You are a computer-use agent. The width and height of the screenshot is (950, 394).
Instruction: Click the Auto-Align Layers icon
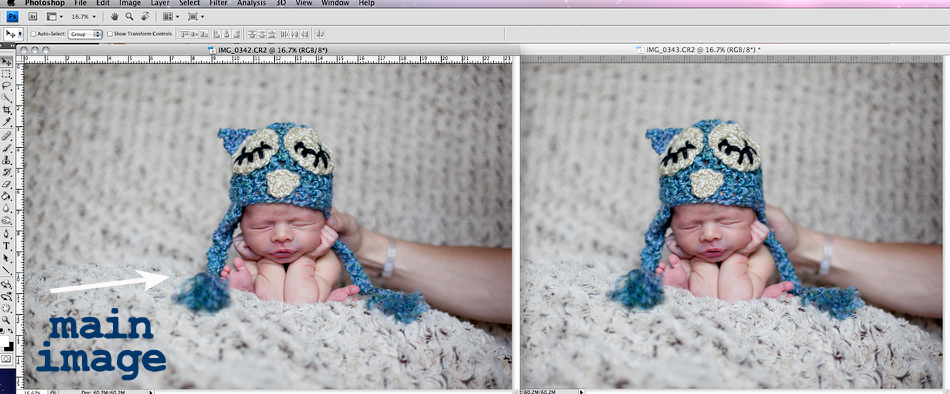[x=319, y=34]
